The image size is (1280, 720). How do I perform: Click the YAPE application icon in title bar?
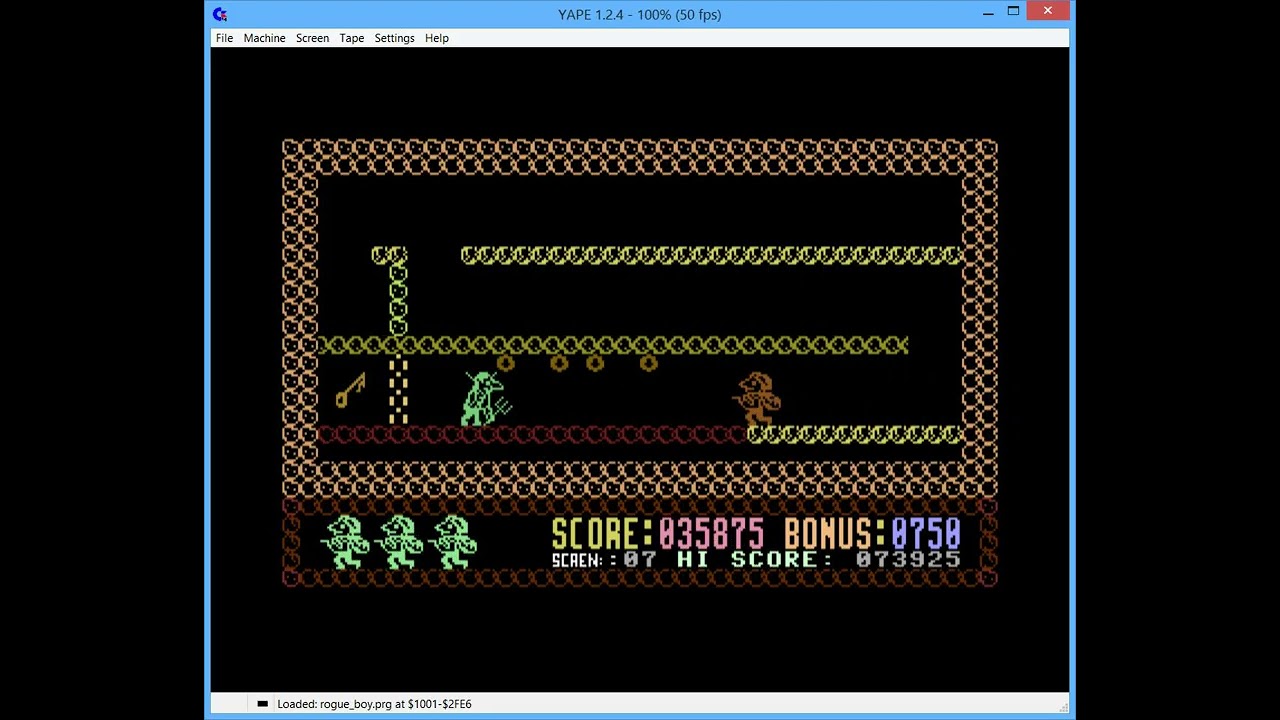coord(220,14)
